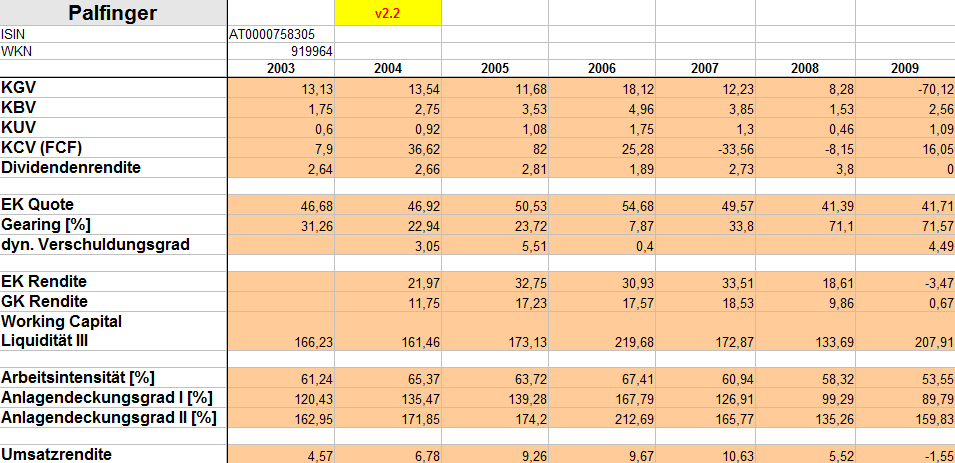Select the Dividendenrendite row label
955x463 pixels.
[x=113, y=168]
